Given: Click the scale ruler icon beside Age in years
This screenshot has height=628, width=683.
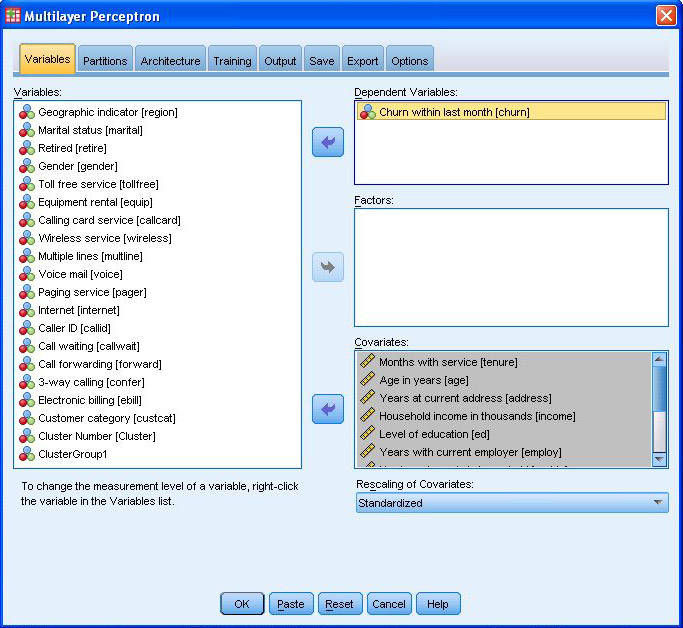Looking at the screenshot, I should pos(367,380).
